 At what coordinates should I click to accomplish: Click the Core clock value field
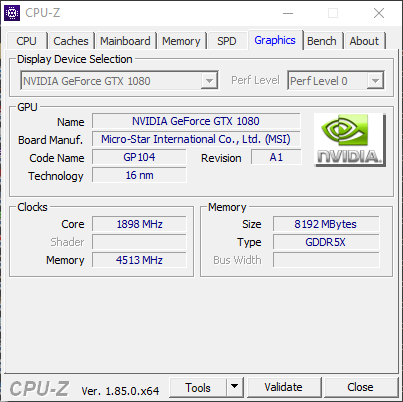(x=139, y=224)
